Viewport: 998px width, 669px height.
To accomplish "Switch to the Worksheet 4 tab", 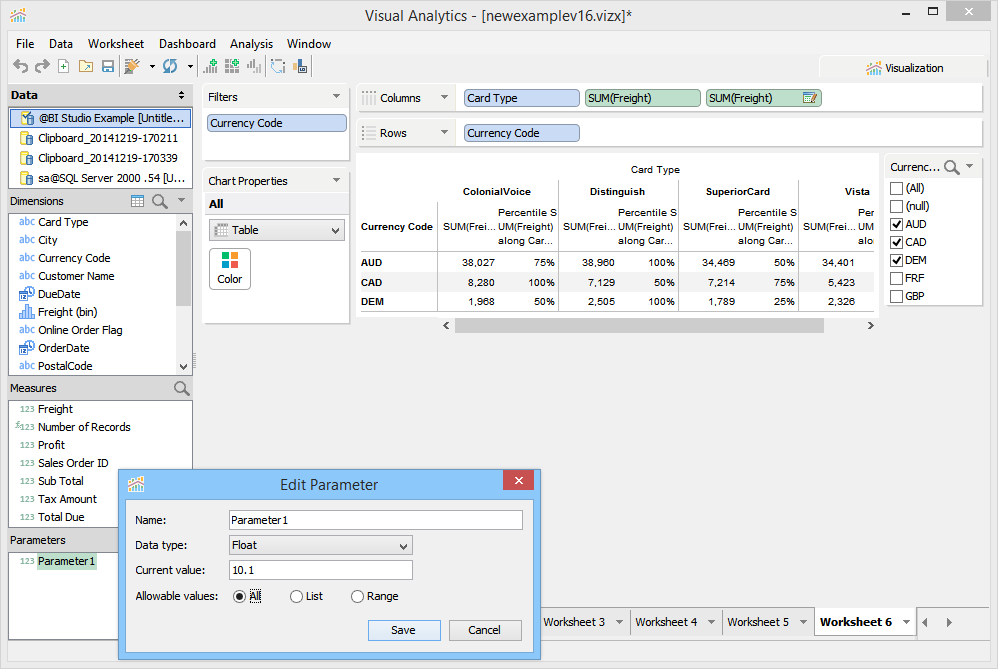I will coord(666,622).
